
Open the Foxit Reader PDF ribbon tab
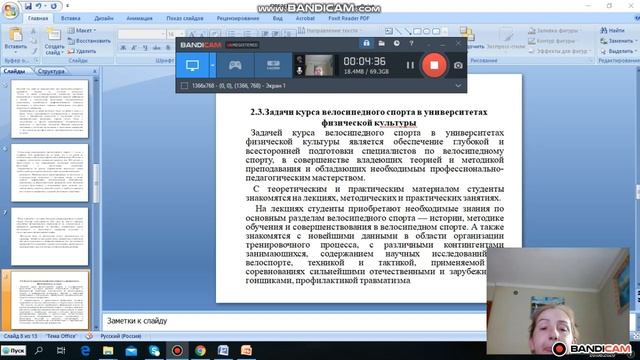(x=349, y=18)
